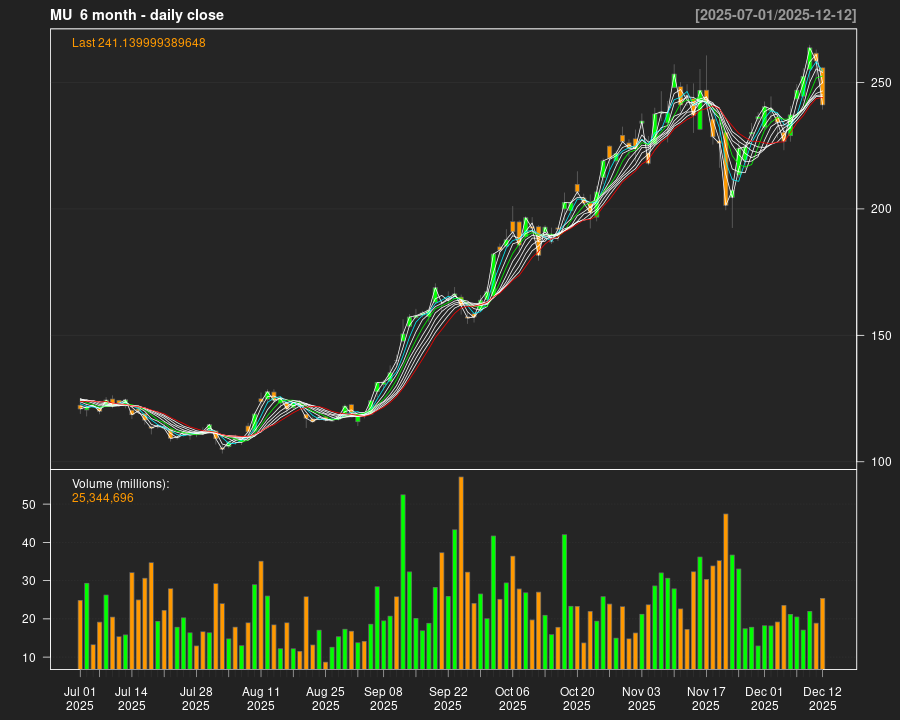Click the 150 price axis label
The height and width of the screenshot is (720, 900).
[880, 335]
